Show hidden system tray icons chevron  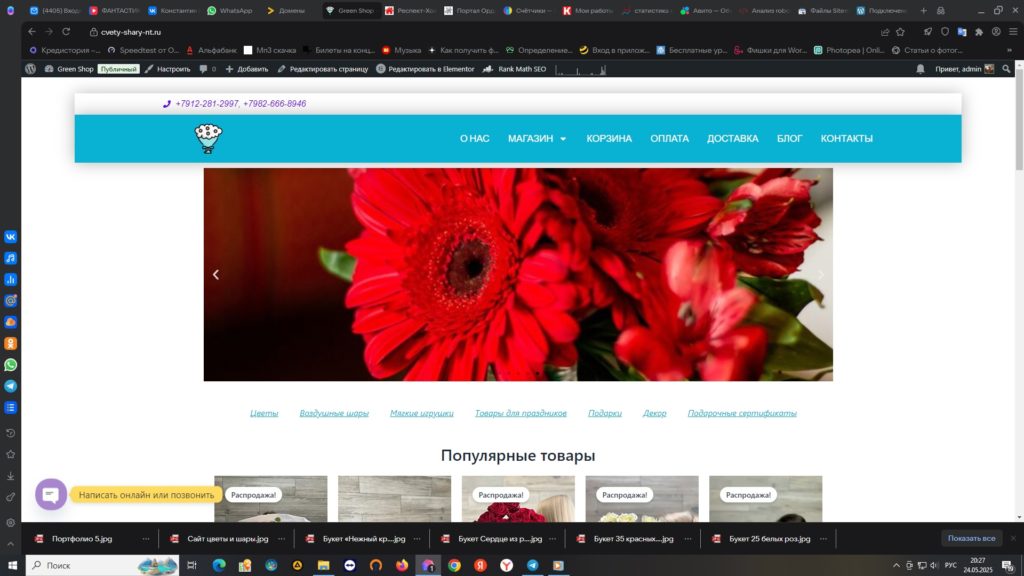896,565
